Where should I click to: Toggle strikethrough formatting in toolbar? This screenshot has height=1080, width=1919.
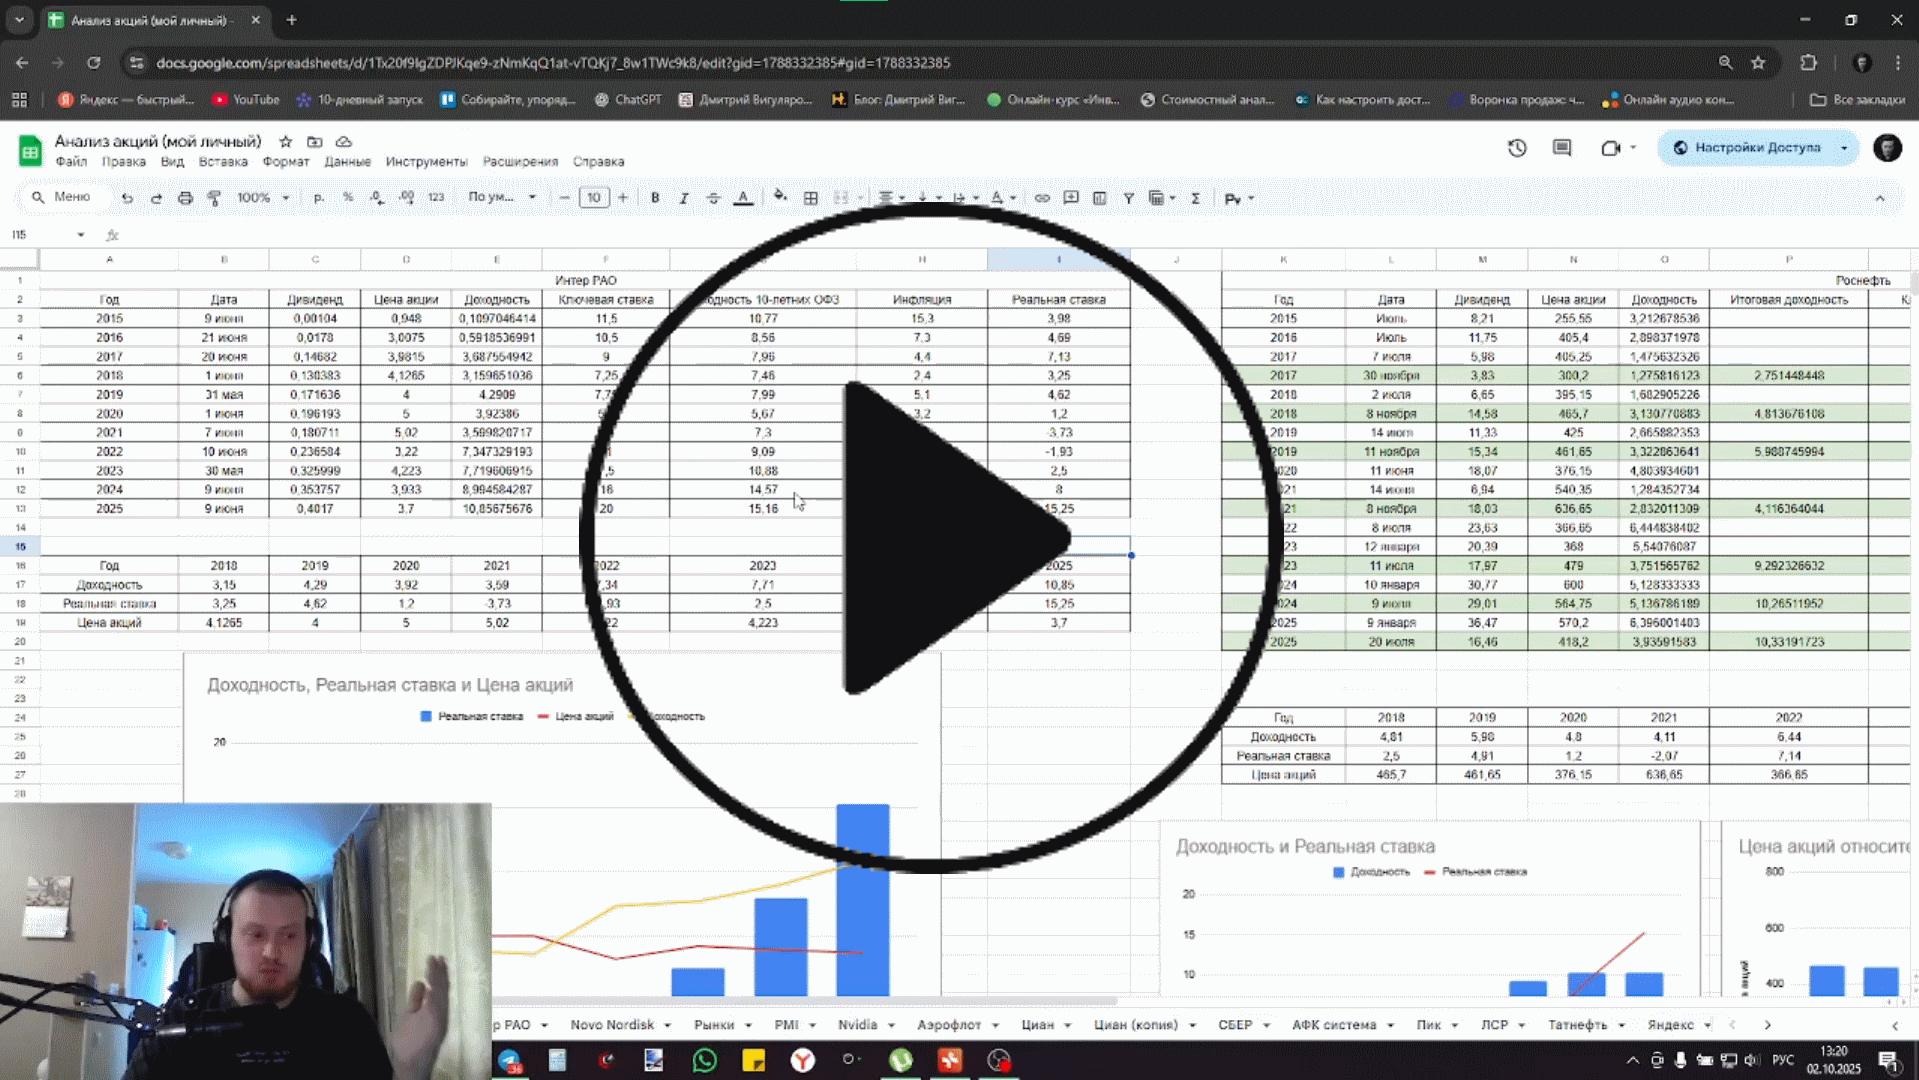click(713, 198)
